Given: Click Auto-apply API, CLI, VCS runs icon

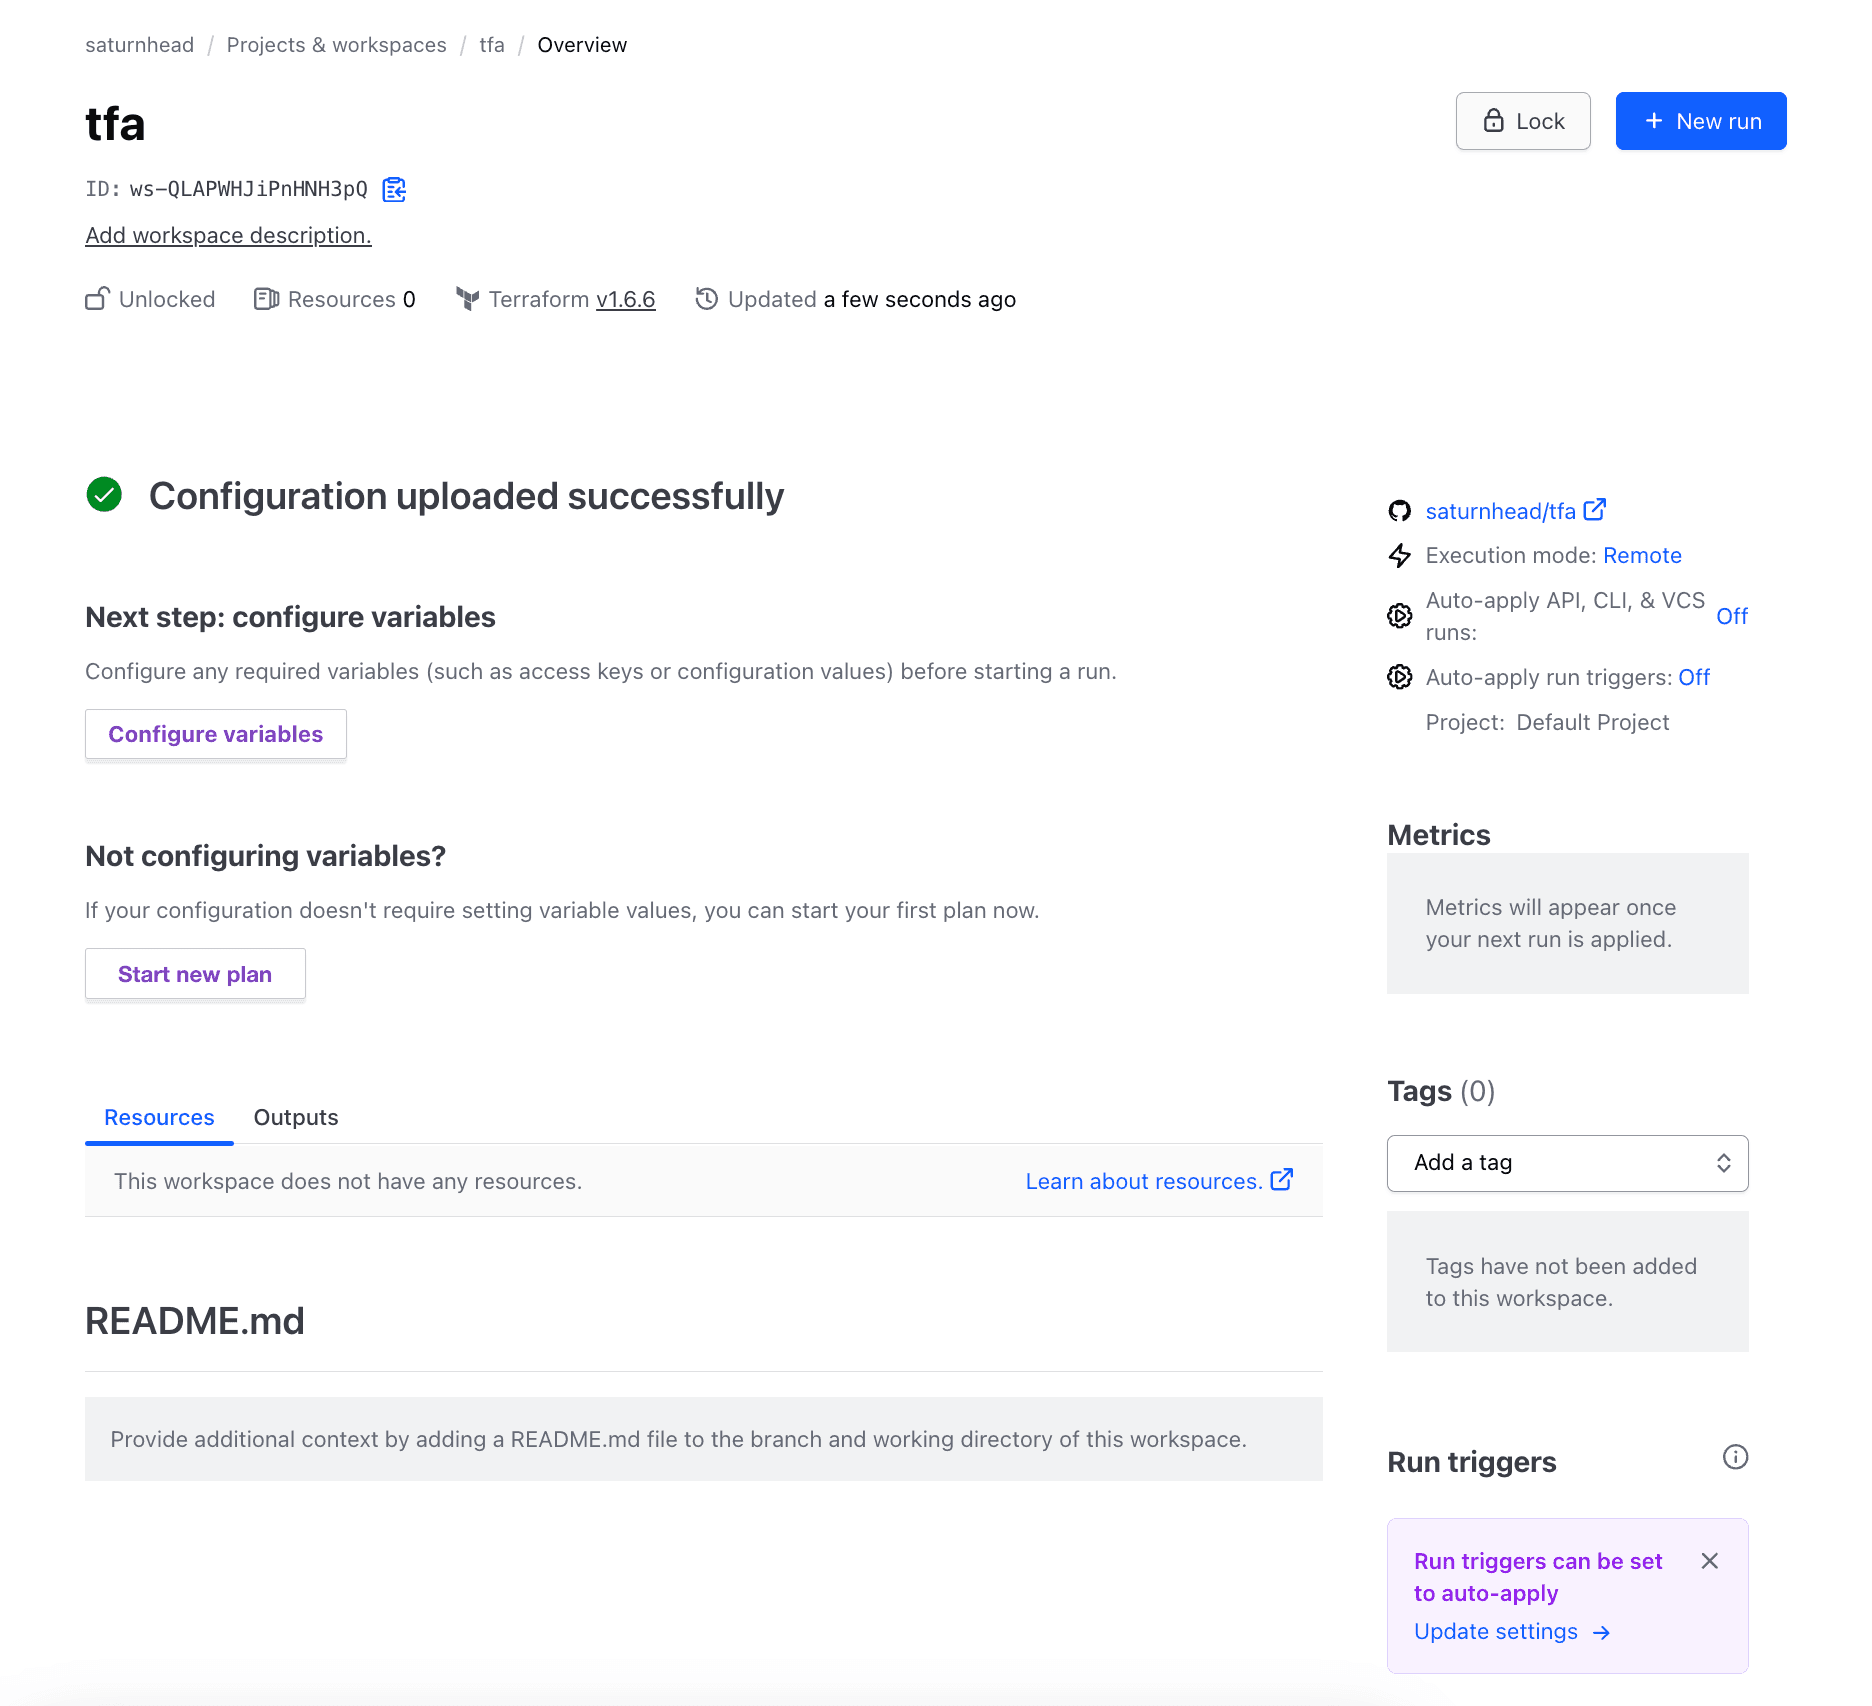Looking at the screenshot, I should tap(1399, 616).
